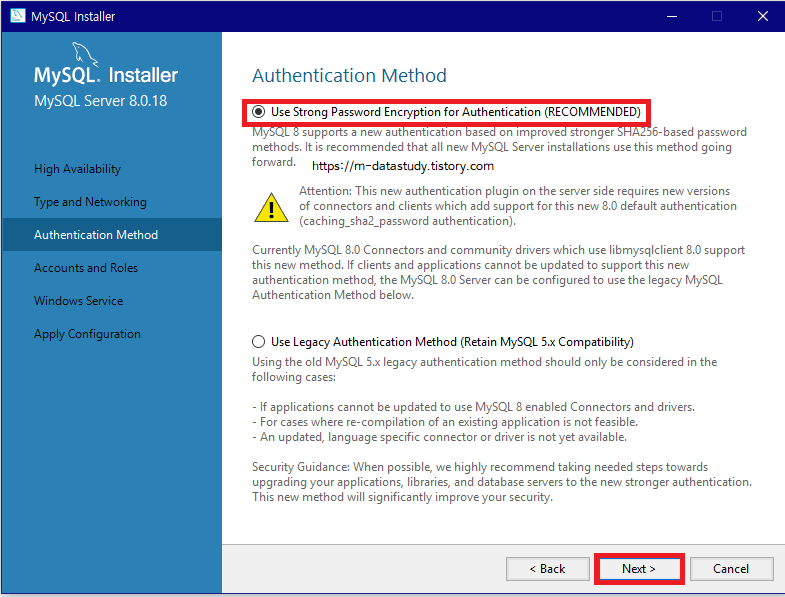785x597 pixels.
Task: Click the MySQL Installer title bar icon
Action: point(18,16)
